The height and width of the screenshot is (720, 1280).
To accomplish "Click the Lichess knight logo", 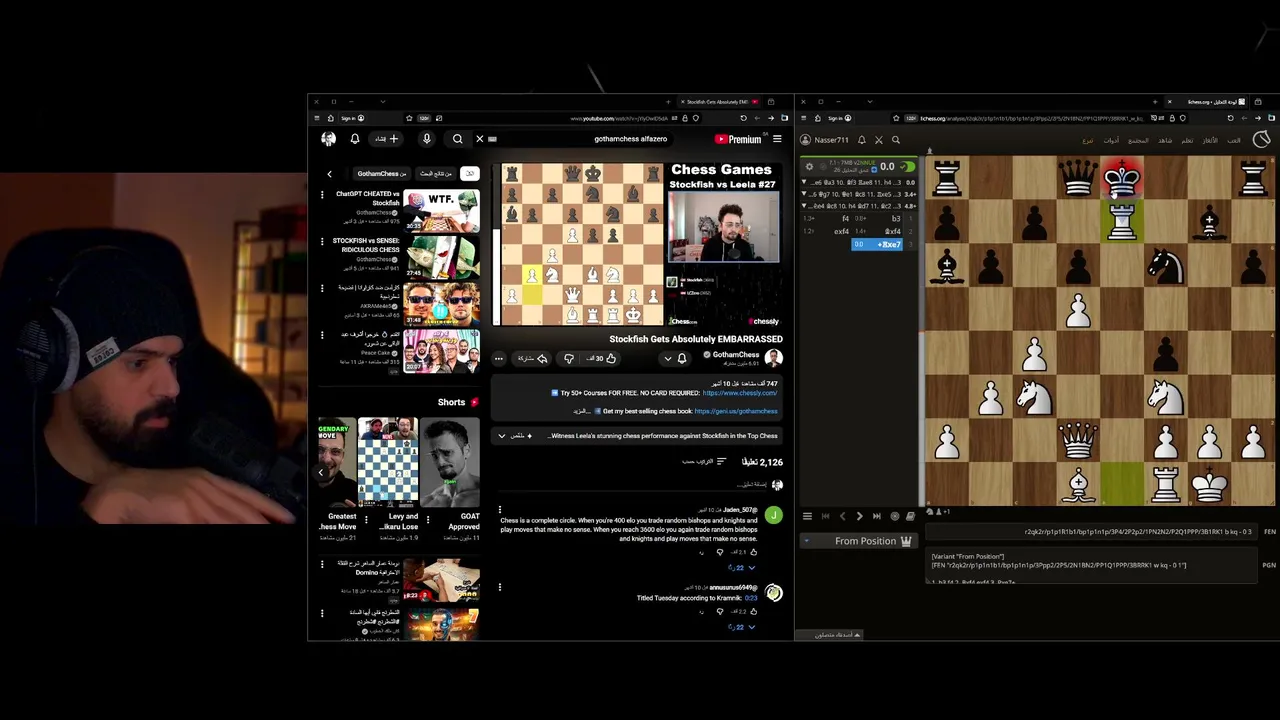I will coord(1261,140).
